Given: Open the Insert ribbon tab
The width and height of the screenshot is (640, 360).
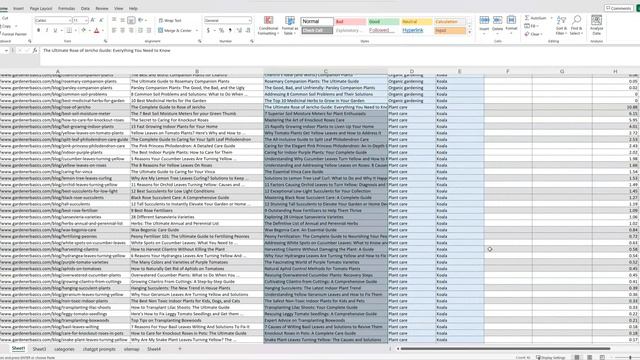Looking at the screenshot, I should tap(18, 8).
